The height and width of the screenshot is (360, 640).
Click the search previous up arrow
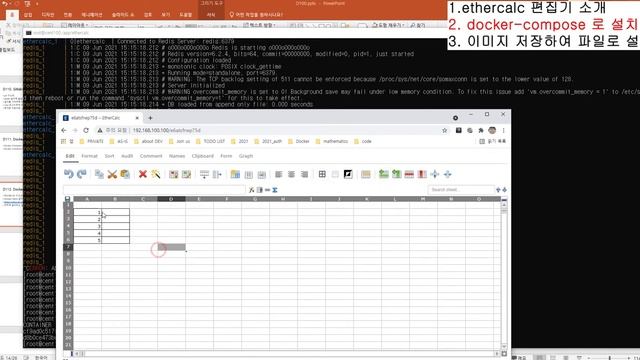click(x=498, y=190)
